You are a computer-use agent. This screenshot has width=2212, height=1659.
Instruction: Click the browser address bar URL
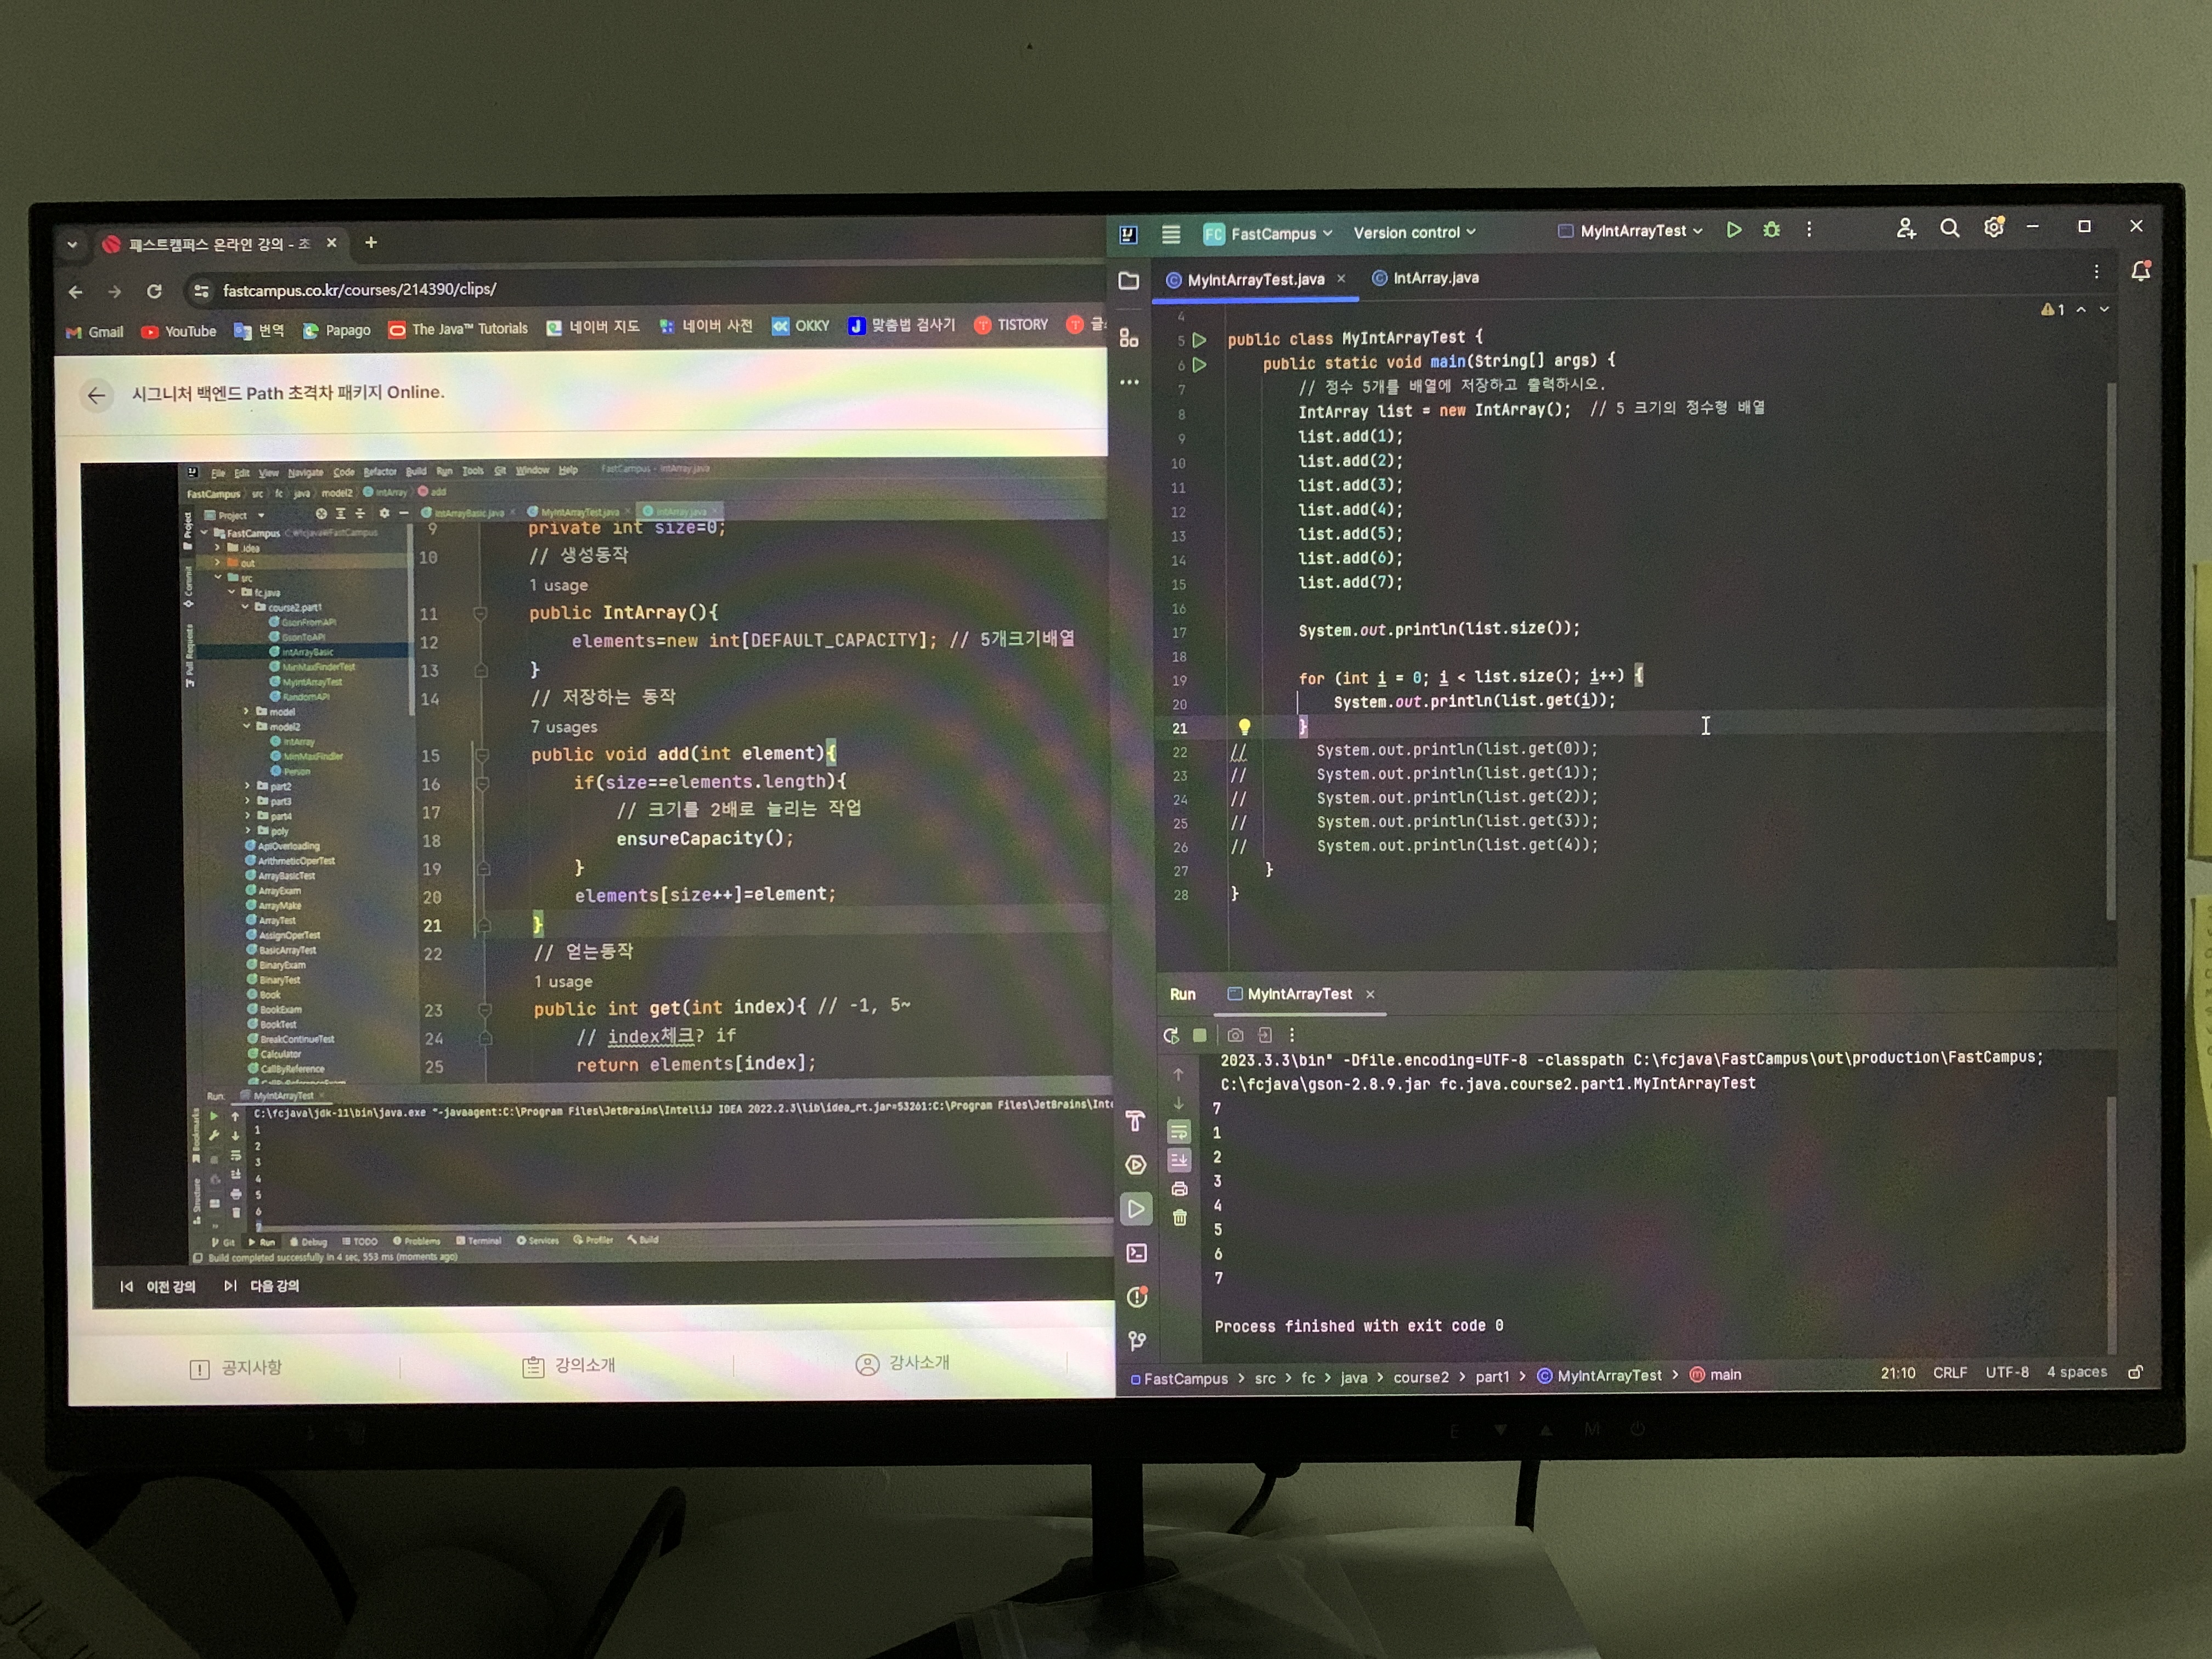pos(360,290)
